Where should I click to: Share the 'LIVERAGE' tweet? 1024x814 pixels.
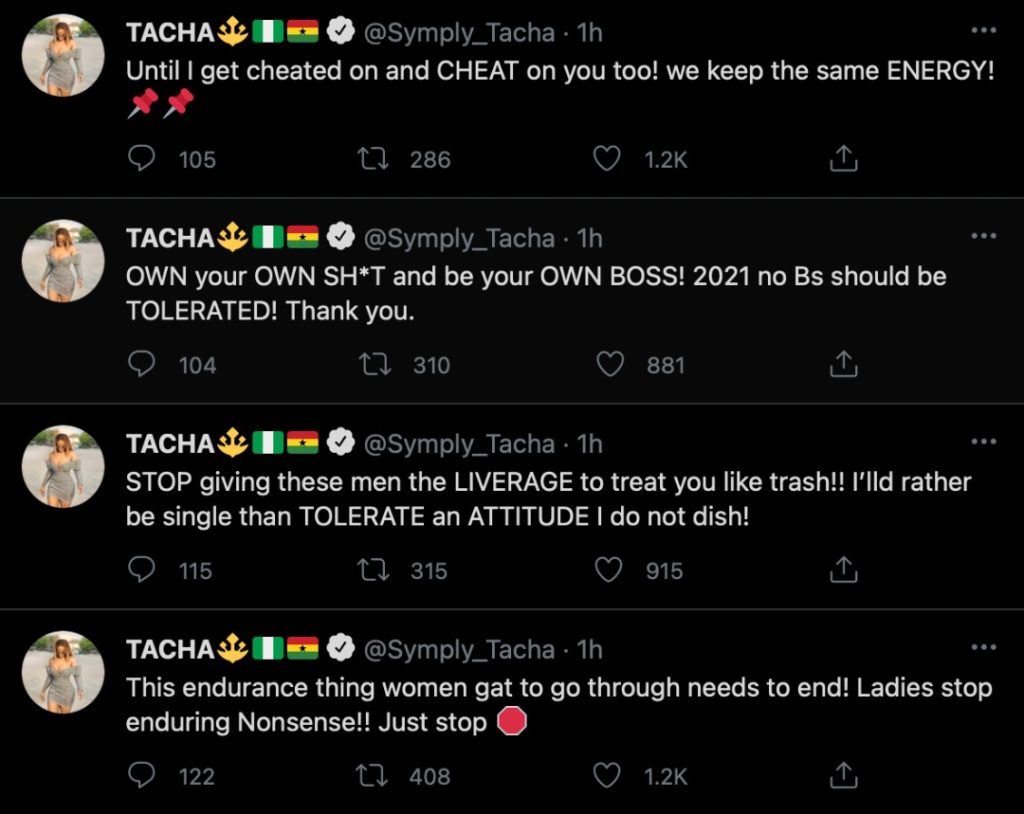pos(844,570)
